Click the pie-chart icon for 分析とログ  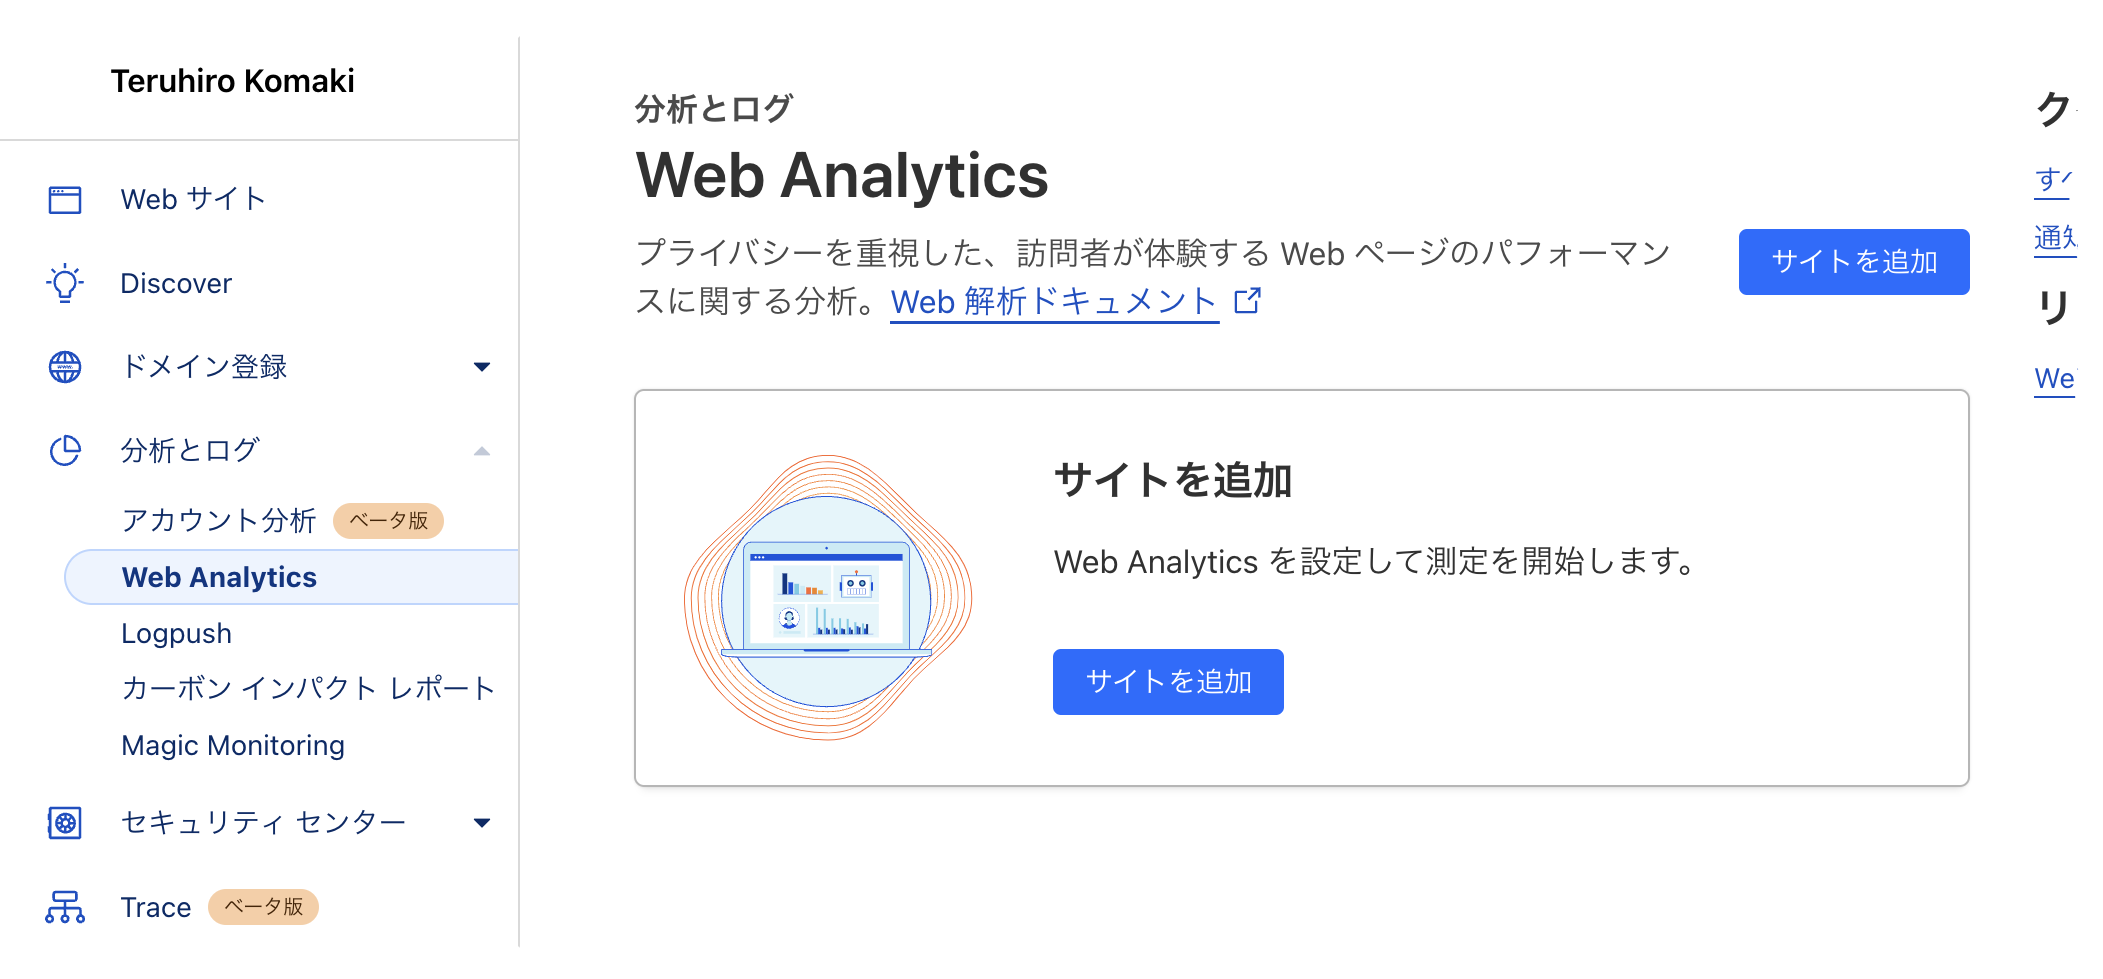pyautogui.click(x=63, y=450)
